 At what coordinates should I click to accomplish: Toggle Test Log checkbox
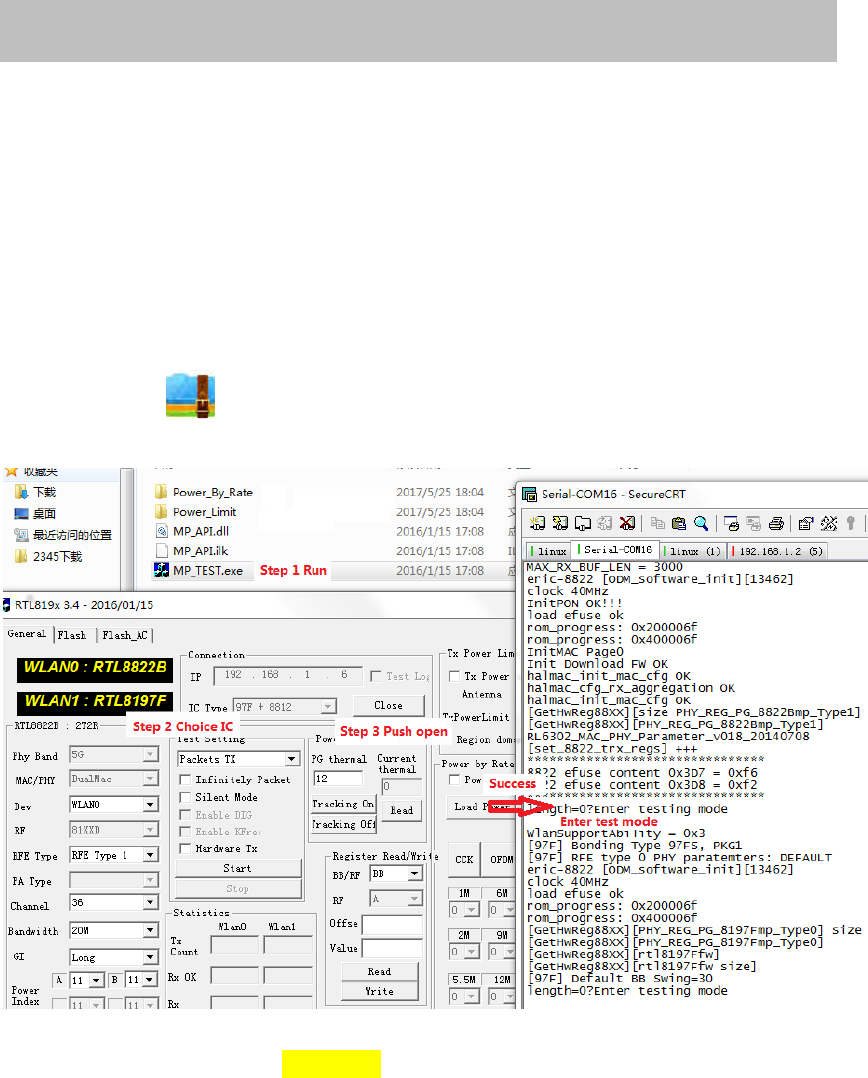pos(376,676)
